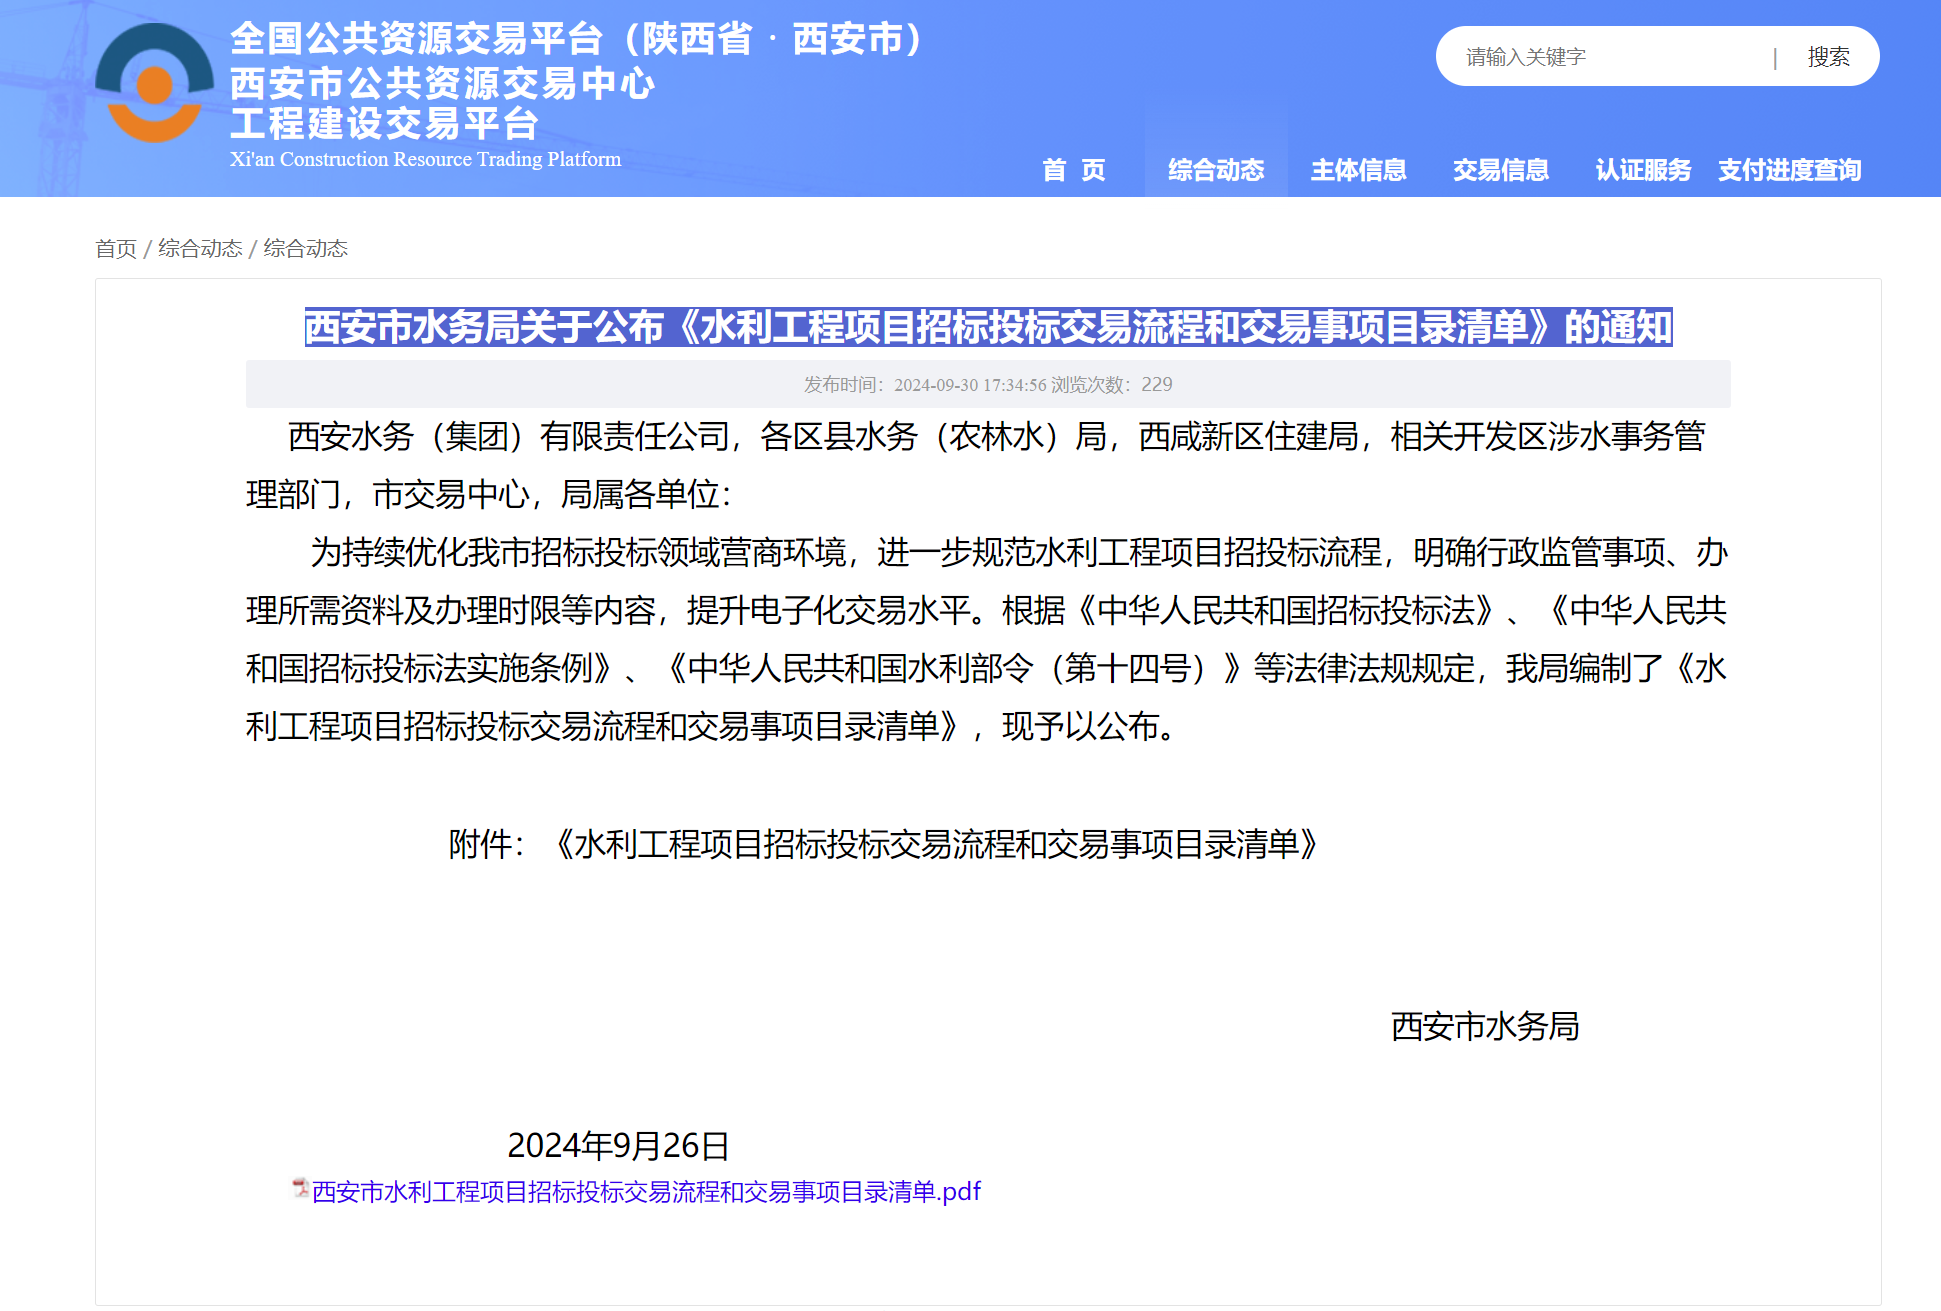Open the 交易信息 navigation menu

coord(1500,170)
